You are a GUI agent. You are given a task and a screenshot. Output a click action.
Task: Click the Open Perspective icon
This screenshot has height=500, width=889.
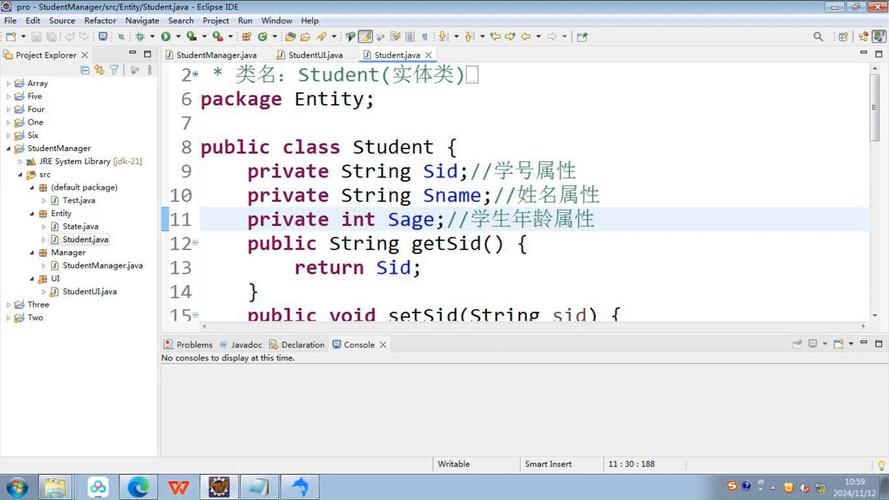843,37
